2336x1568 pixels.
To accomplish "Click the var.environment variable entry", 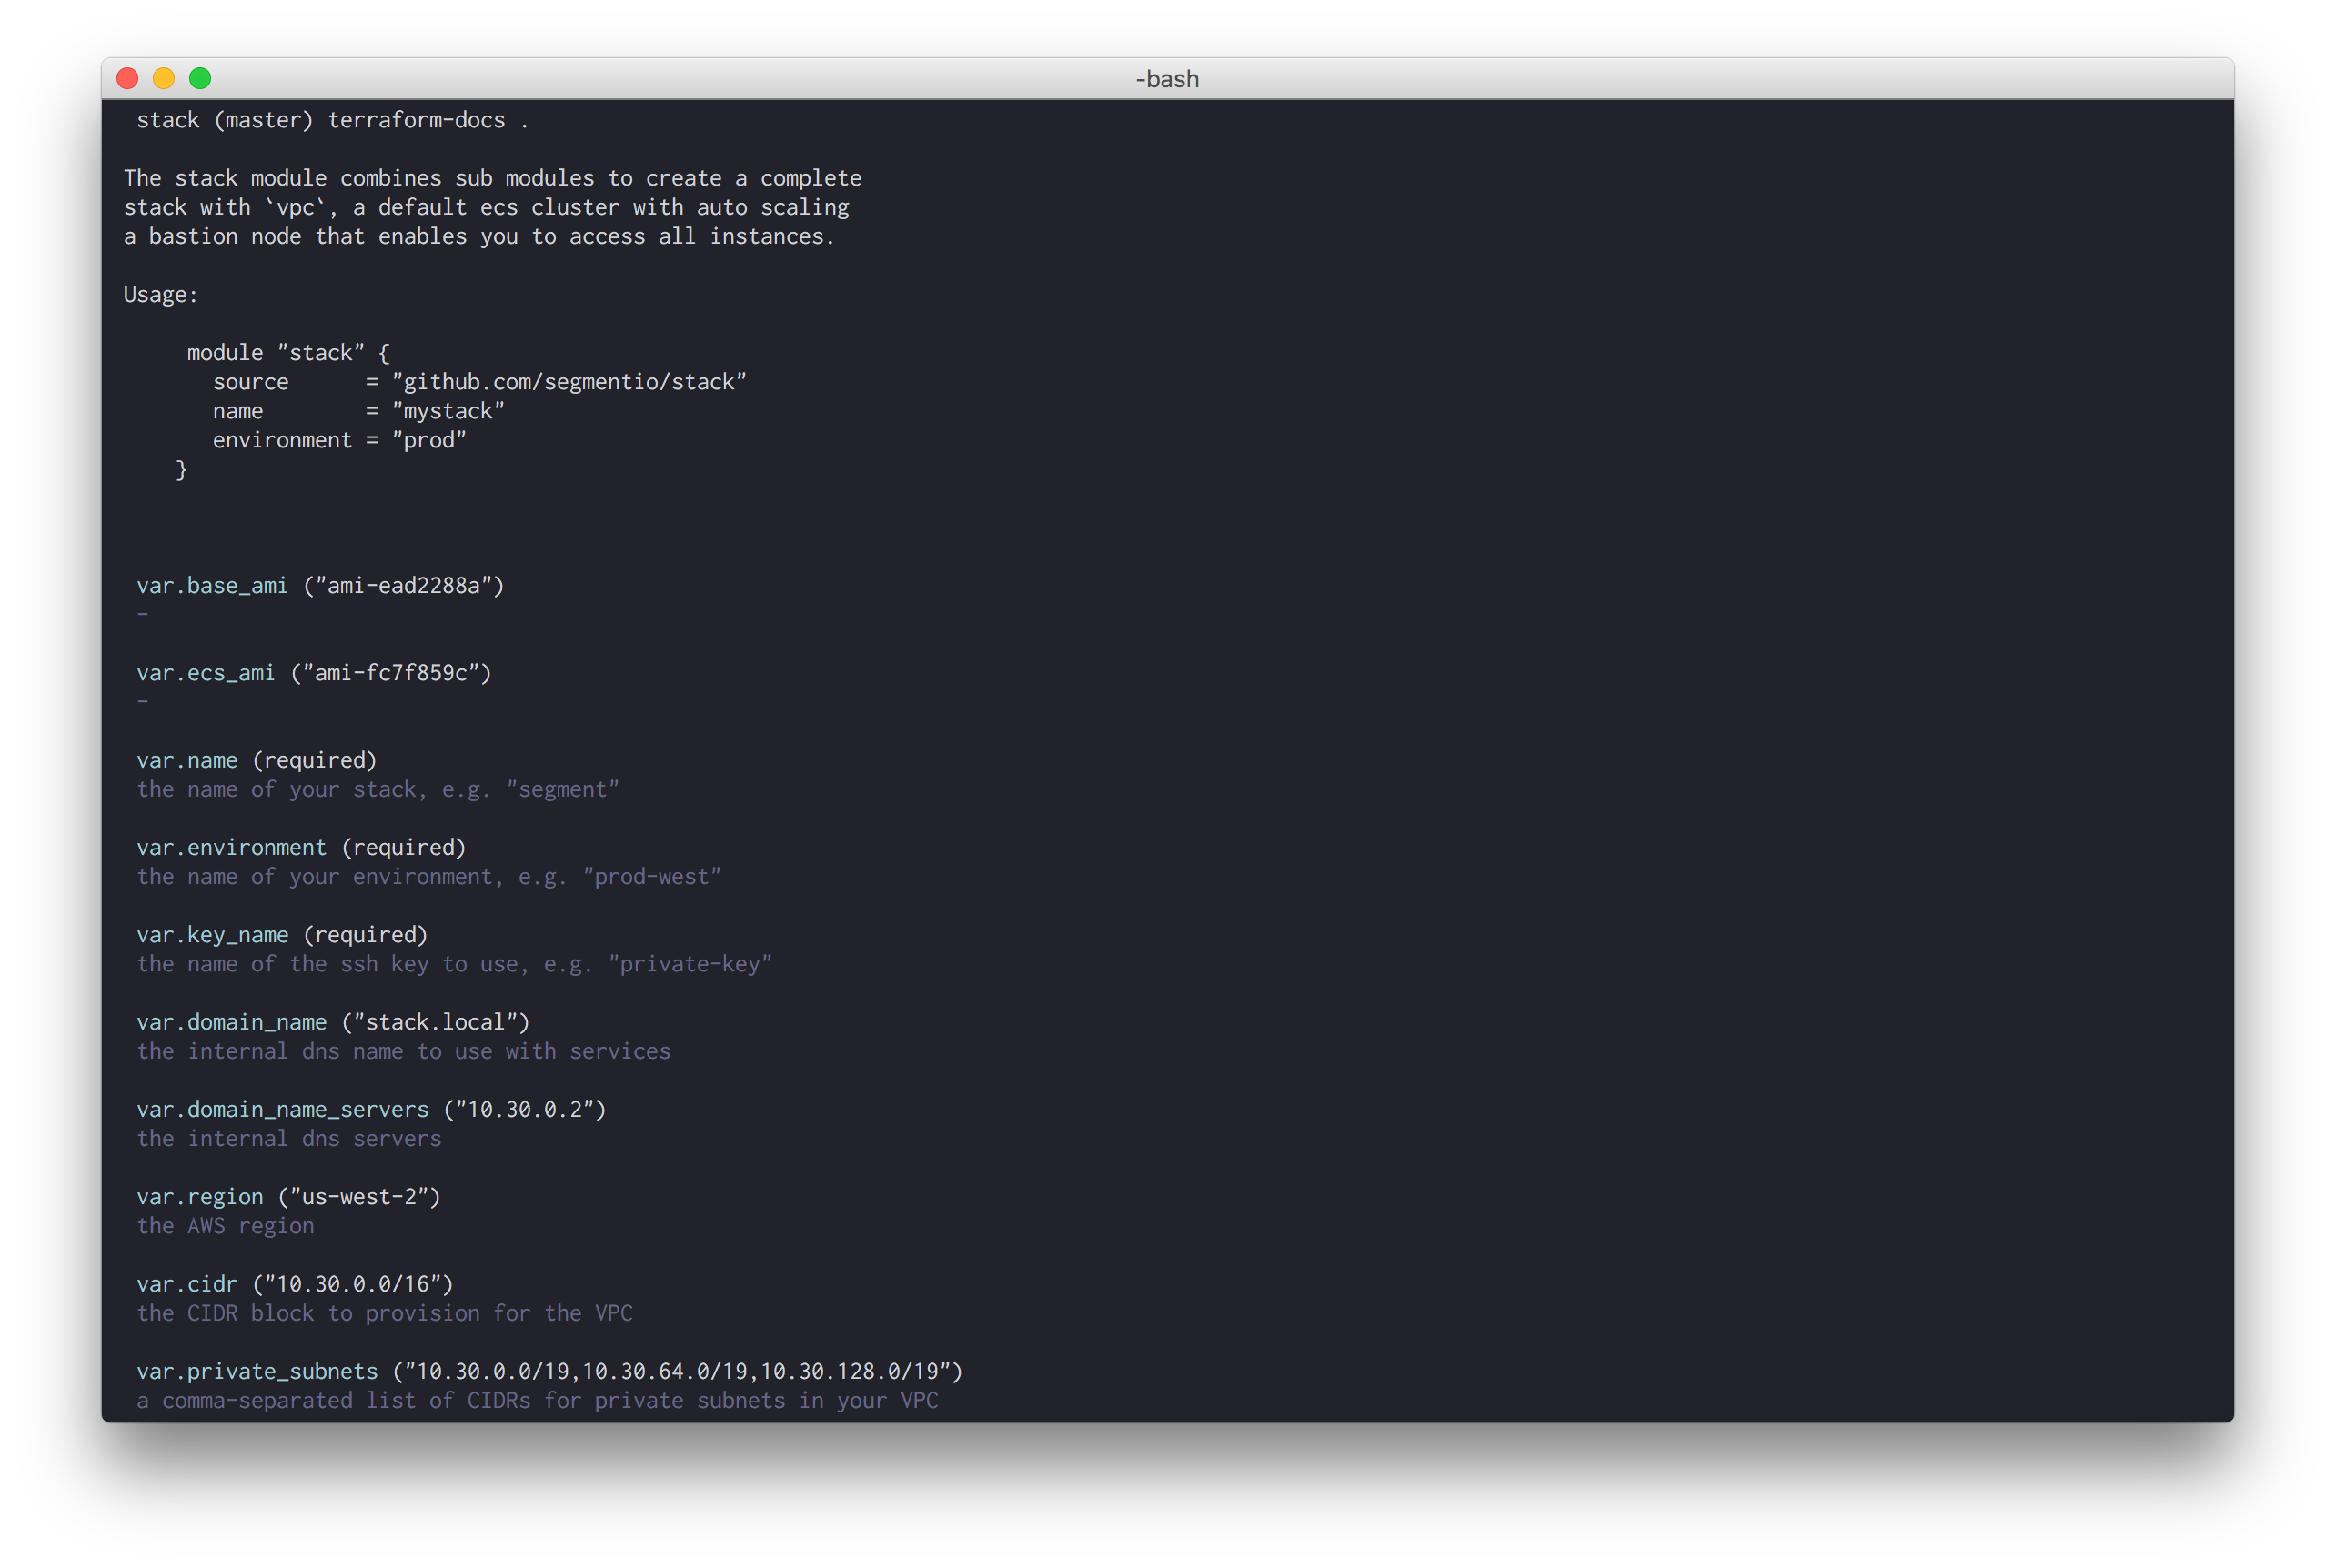I will [231, 848].
